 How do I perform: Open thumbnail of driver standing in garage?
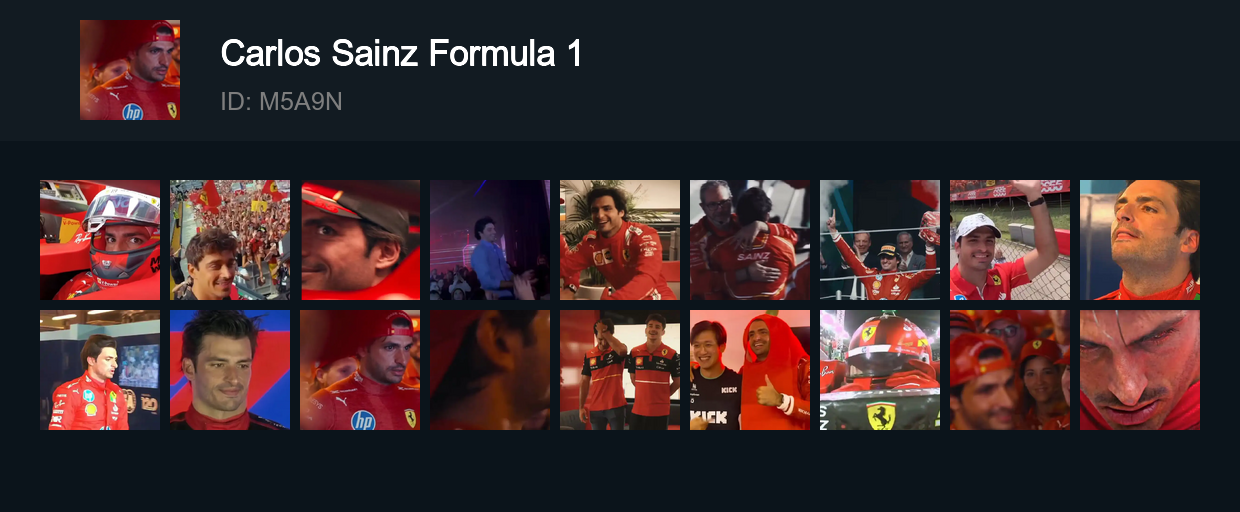pos(100,370)
